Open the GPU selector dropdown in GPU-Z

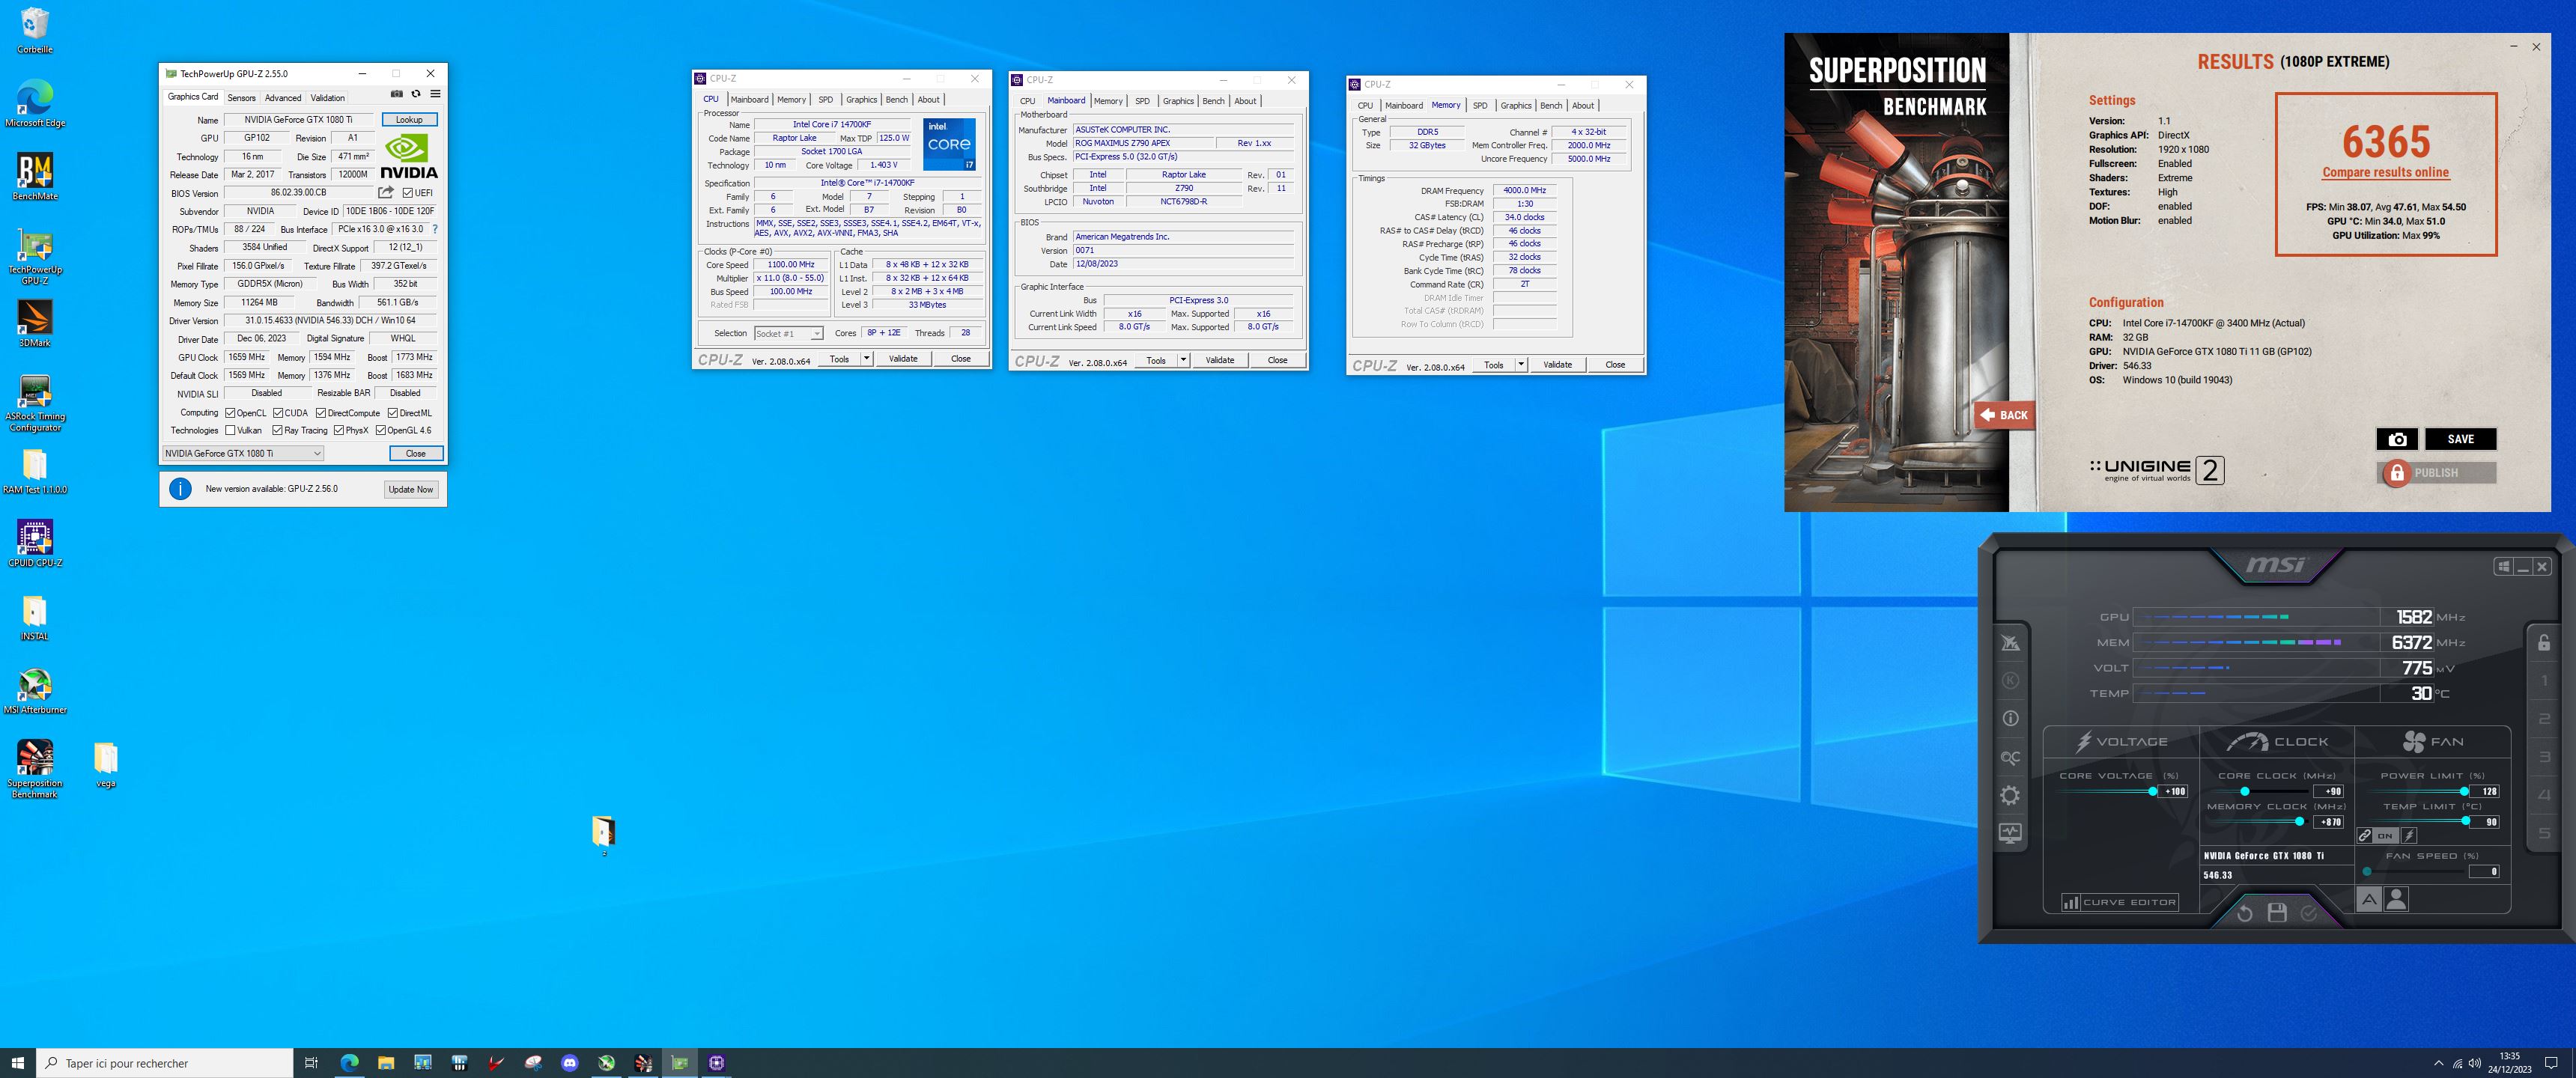click(x=243, y=454)
